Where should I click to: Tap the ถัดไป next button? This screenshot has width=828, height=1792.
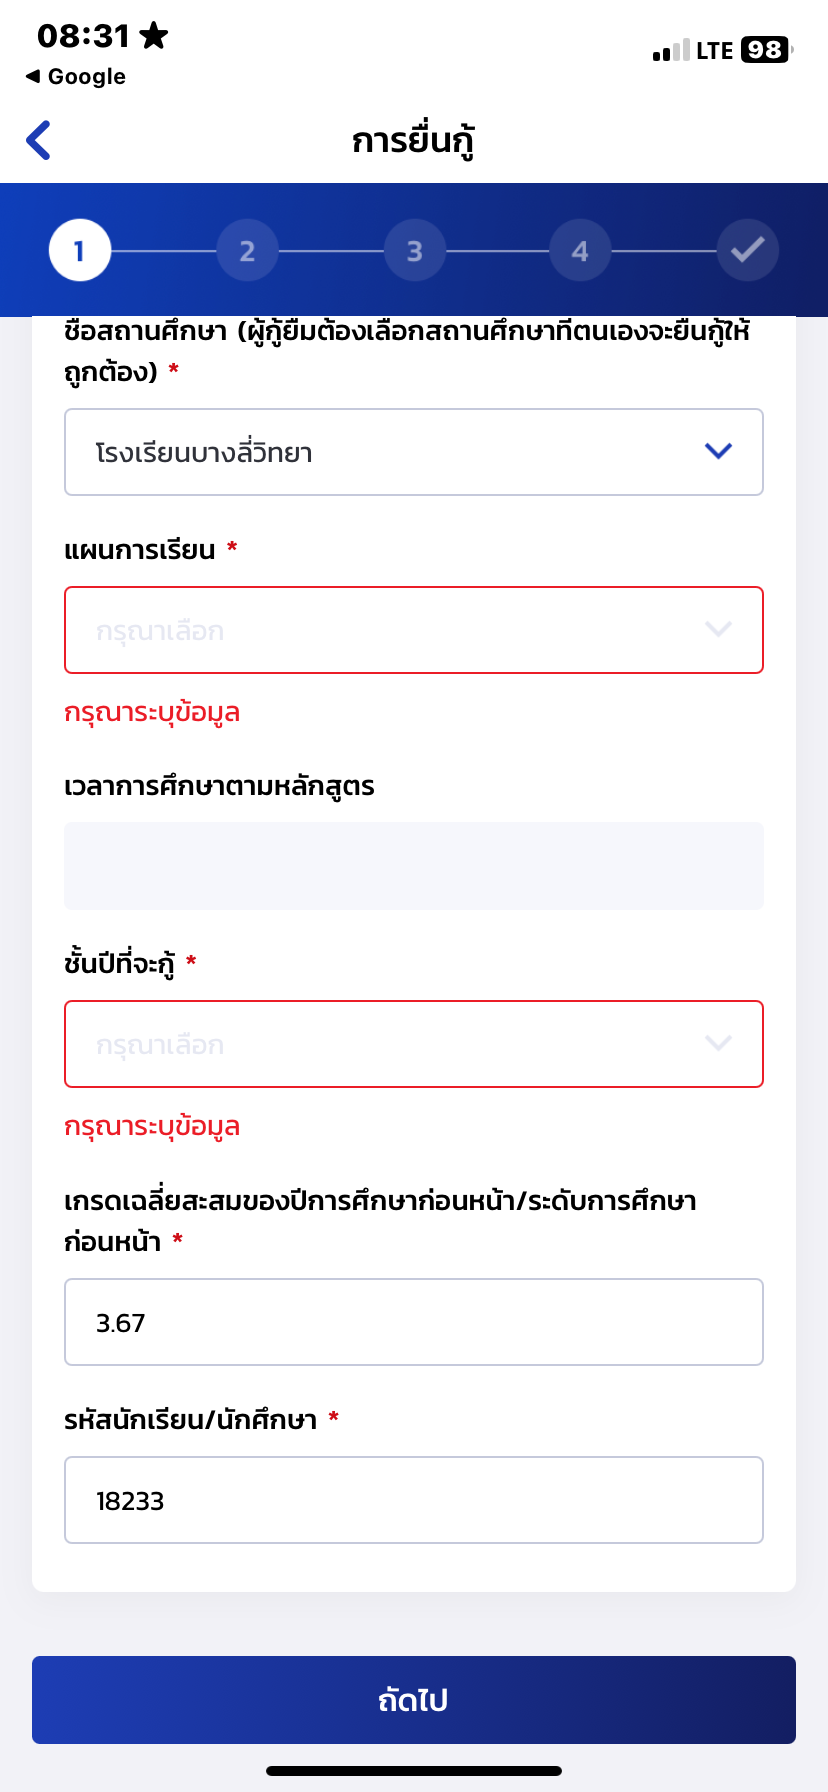tap(414, 1700)
